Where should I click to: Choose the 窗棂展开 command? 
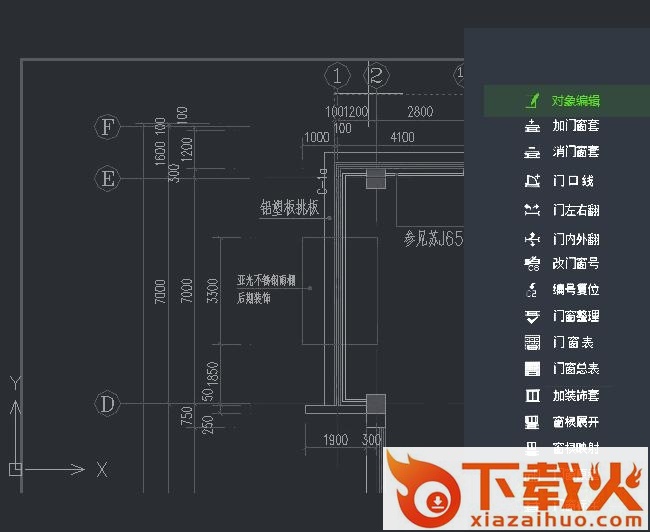575,422
